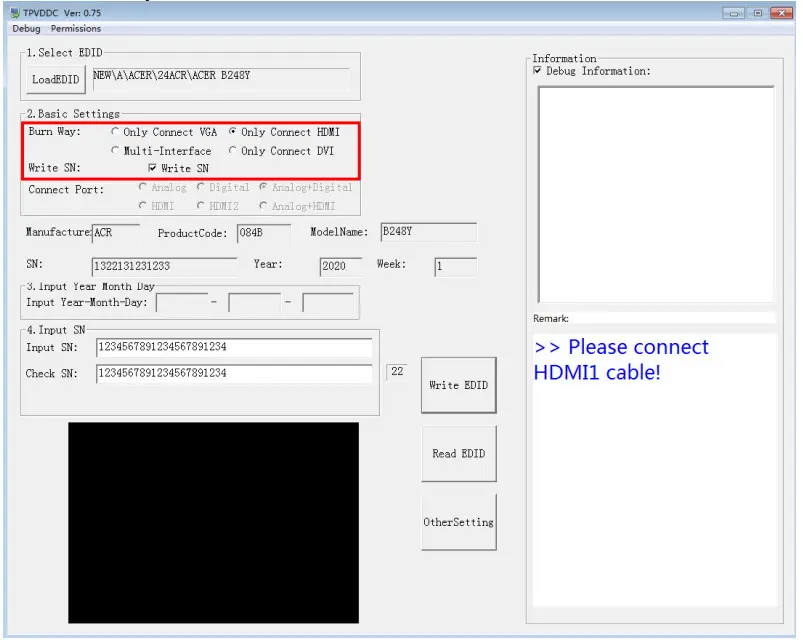Open the Permissions menu
This screenshot has height=640, width=803.
pos(76,28)
